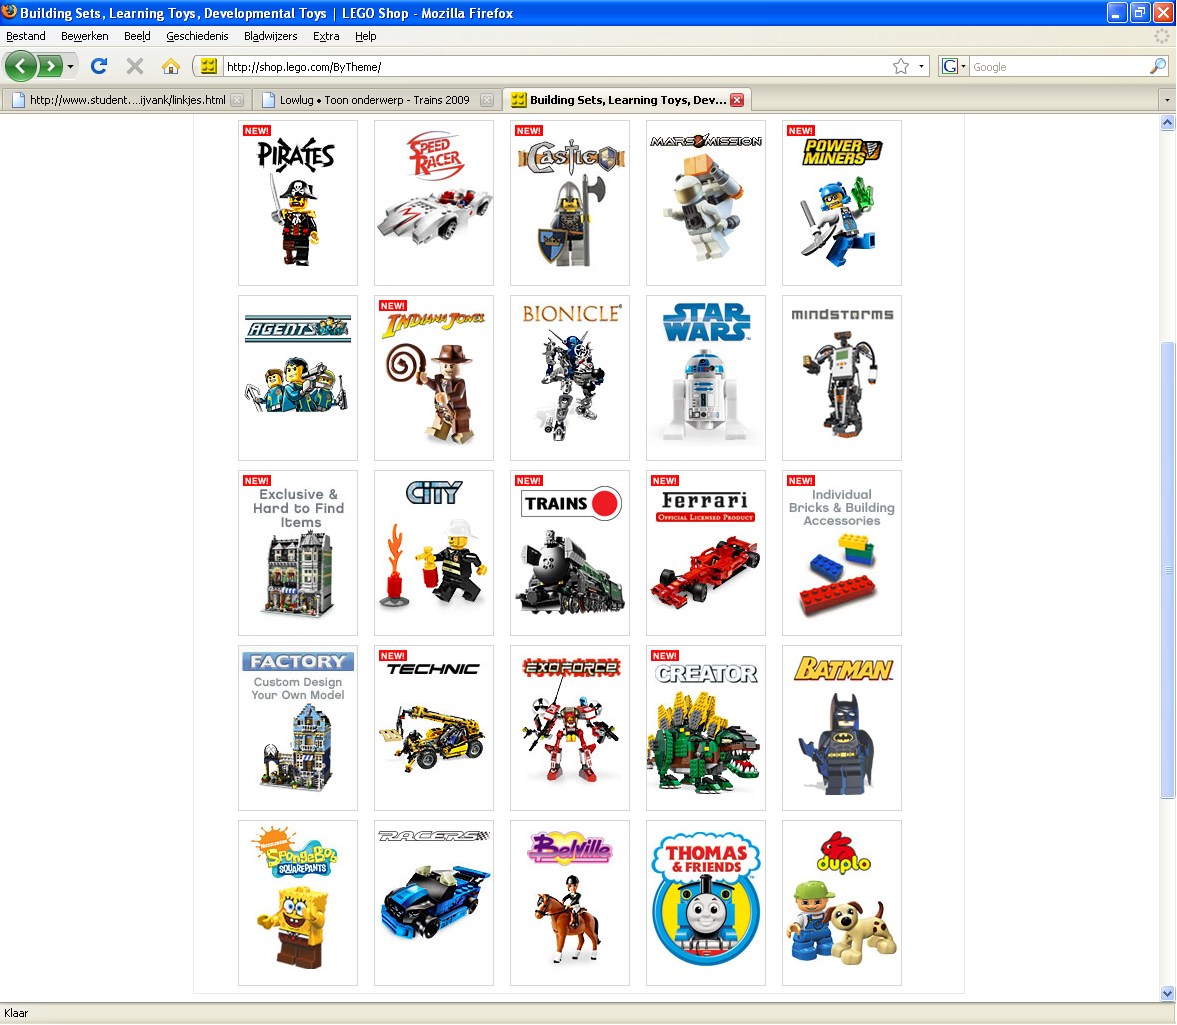Open the Mindstorms theme tile
The height and width of the screenshot is (1025, 1177).
point(841,377)
